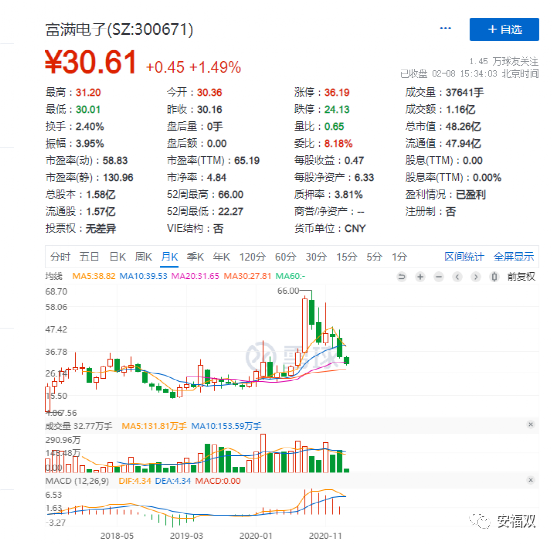Click the MA60 moving average label
Image resolution: width=553 pixels, height=545 pixels.
tap(290, 276)
